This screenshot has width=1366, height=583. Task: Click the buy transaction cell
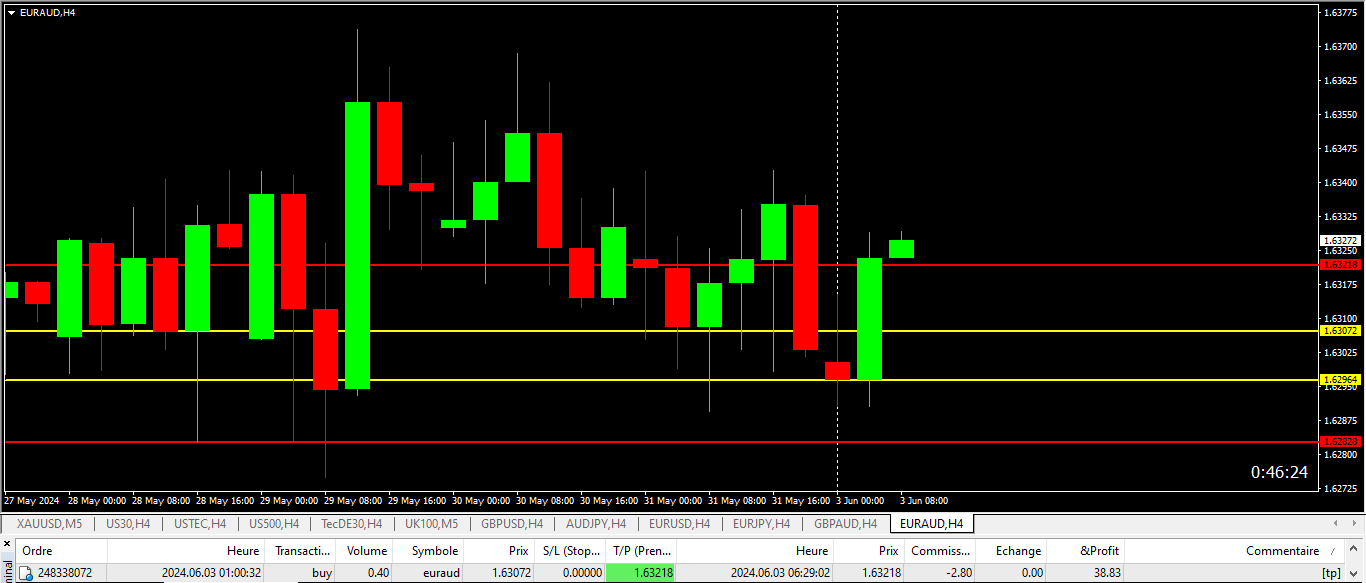tap(321, 573)
